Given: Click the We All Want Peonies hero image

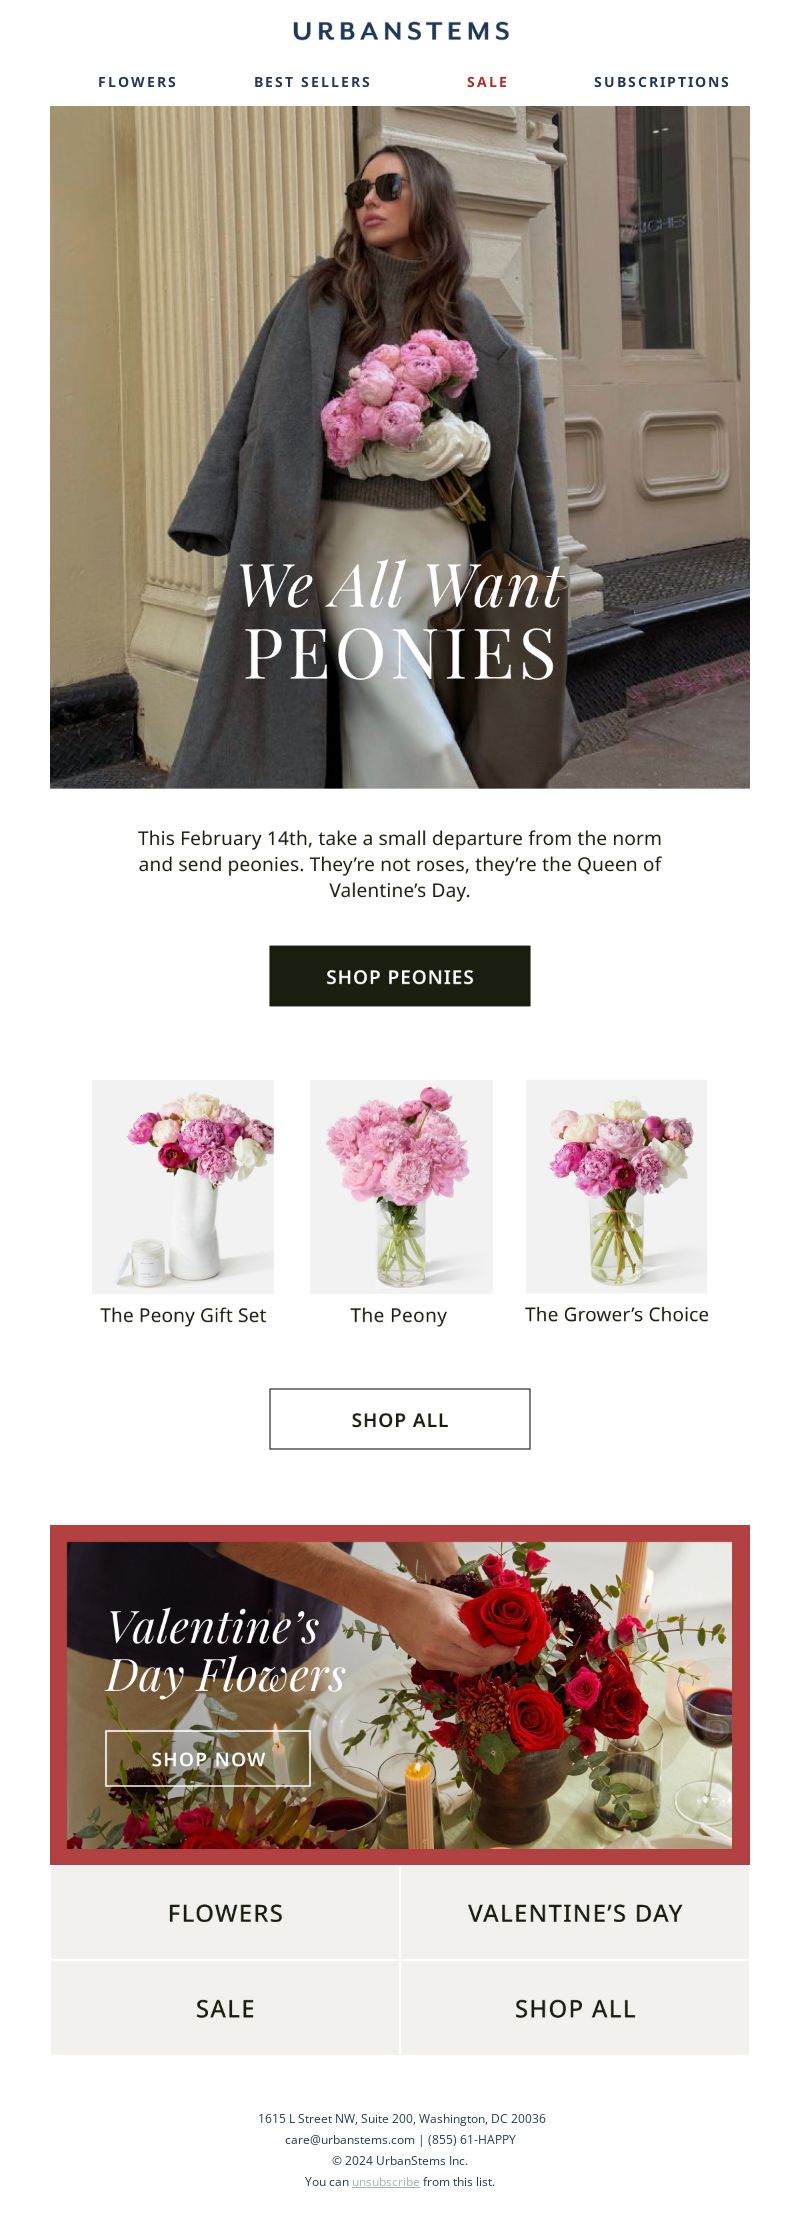Looking at the screenshot, I should (400, 447).
